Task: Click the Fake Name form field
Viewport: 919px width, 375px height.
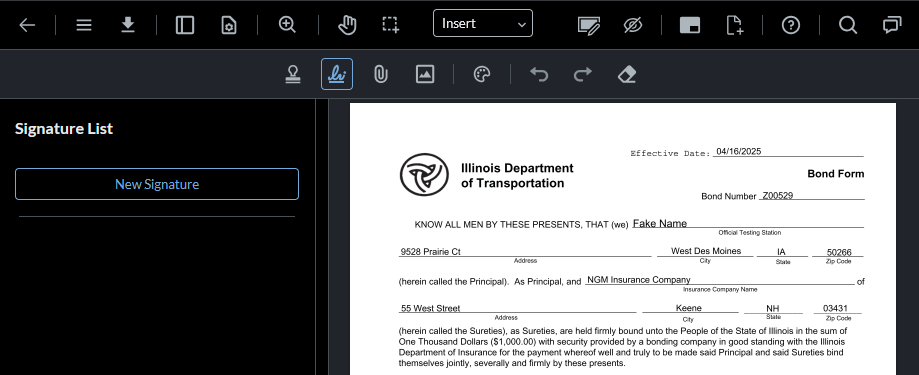Action: pyautogui.click(x=748, y=223)
